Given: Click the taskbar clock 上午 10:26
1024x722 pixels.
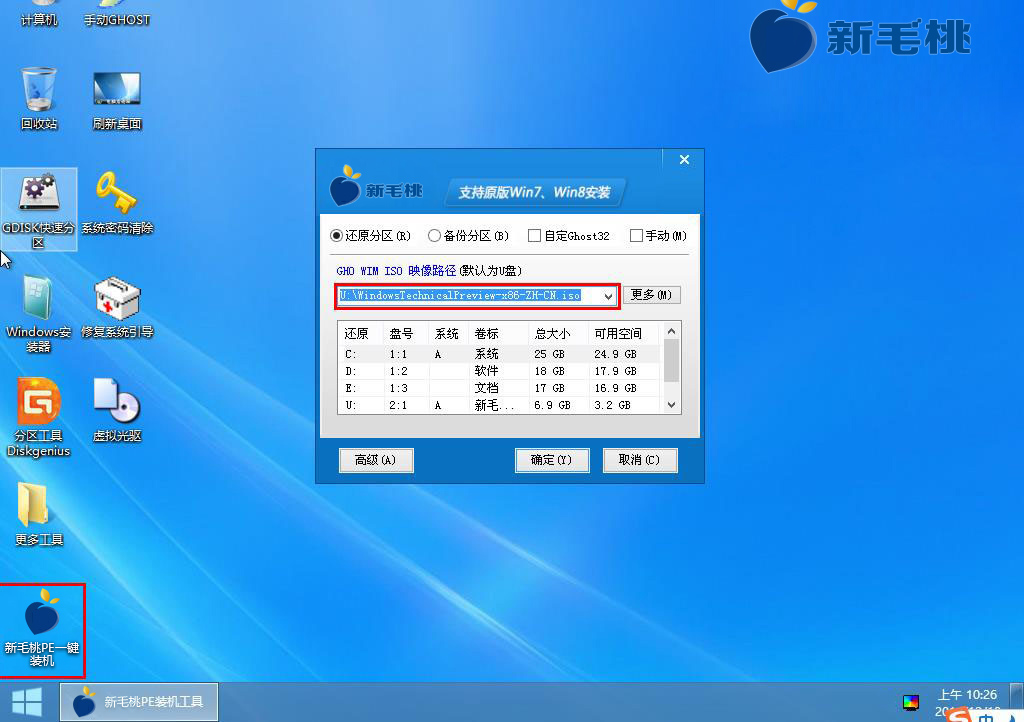Looking at the screenshot, I should coord(967,695).
